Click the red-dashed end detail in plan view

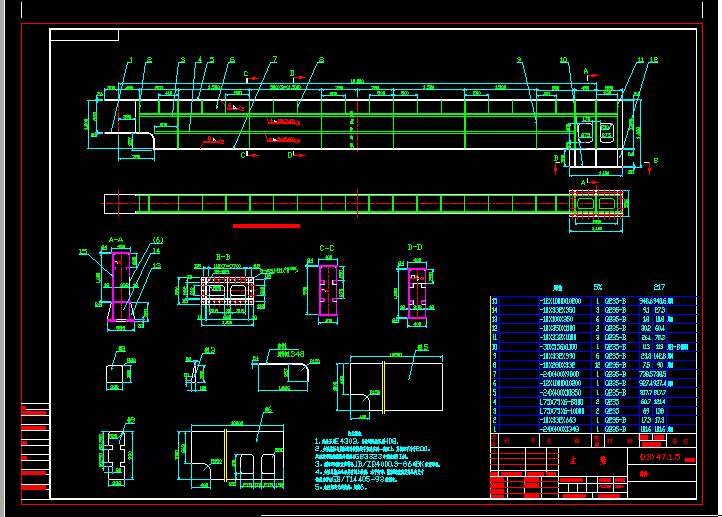(x=597, y=203)
